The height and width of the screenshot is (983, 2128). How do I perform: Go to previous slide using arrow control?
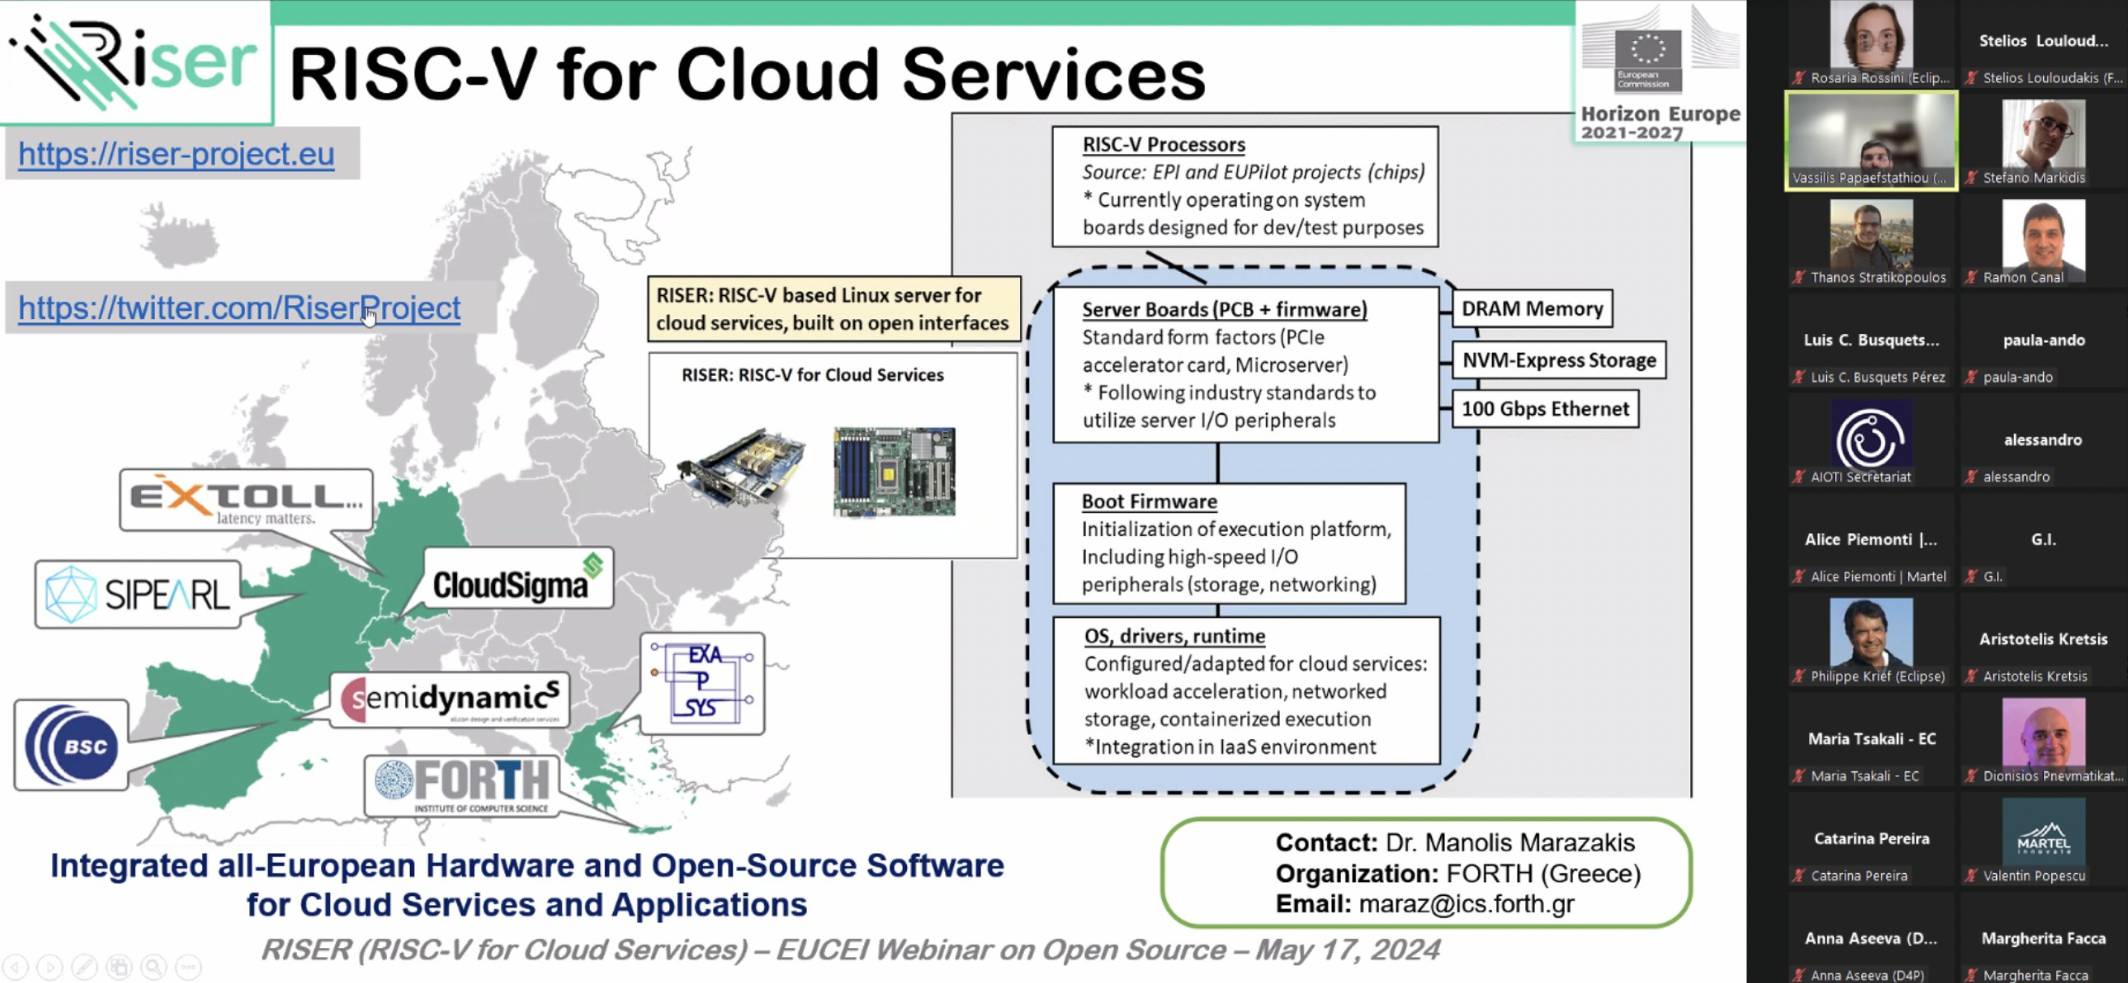tap(16, 967)
